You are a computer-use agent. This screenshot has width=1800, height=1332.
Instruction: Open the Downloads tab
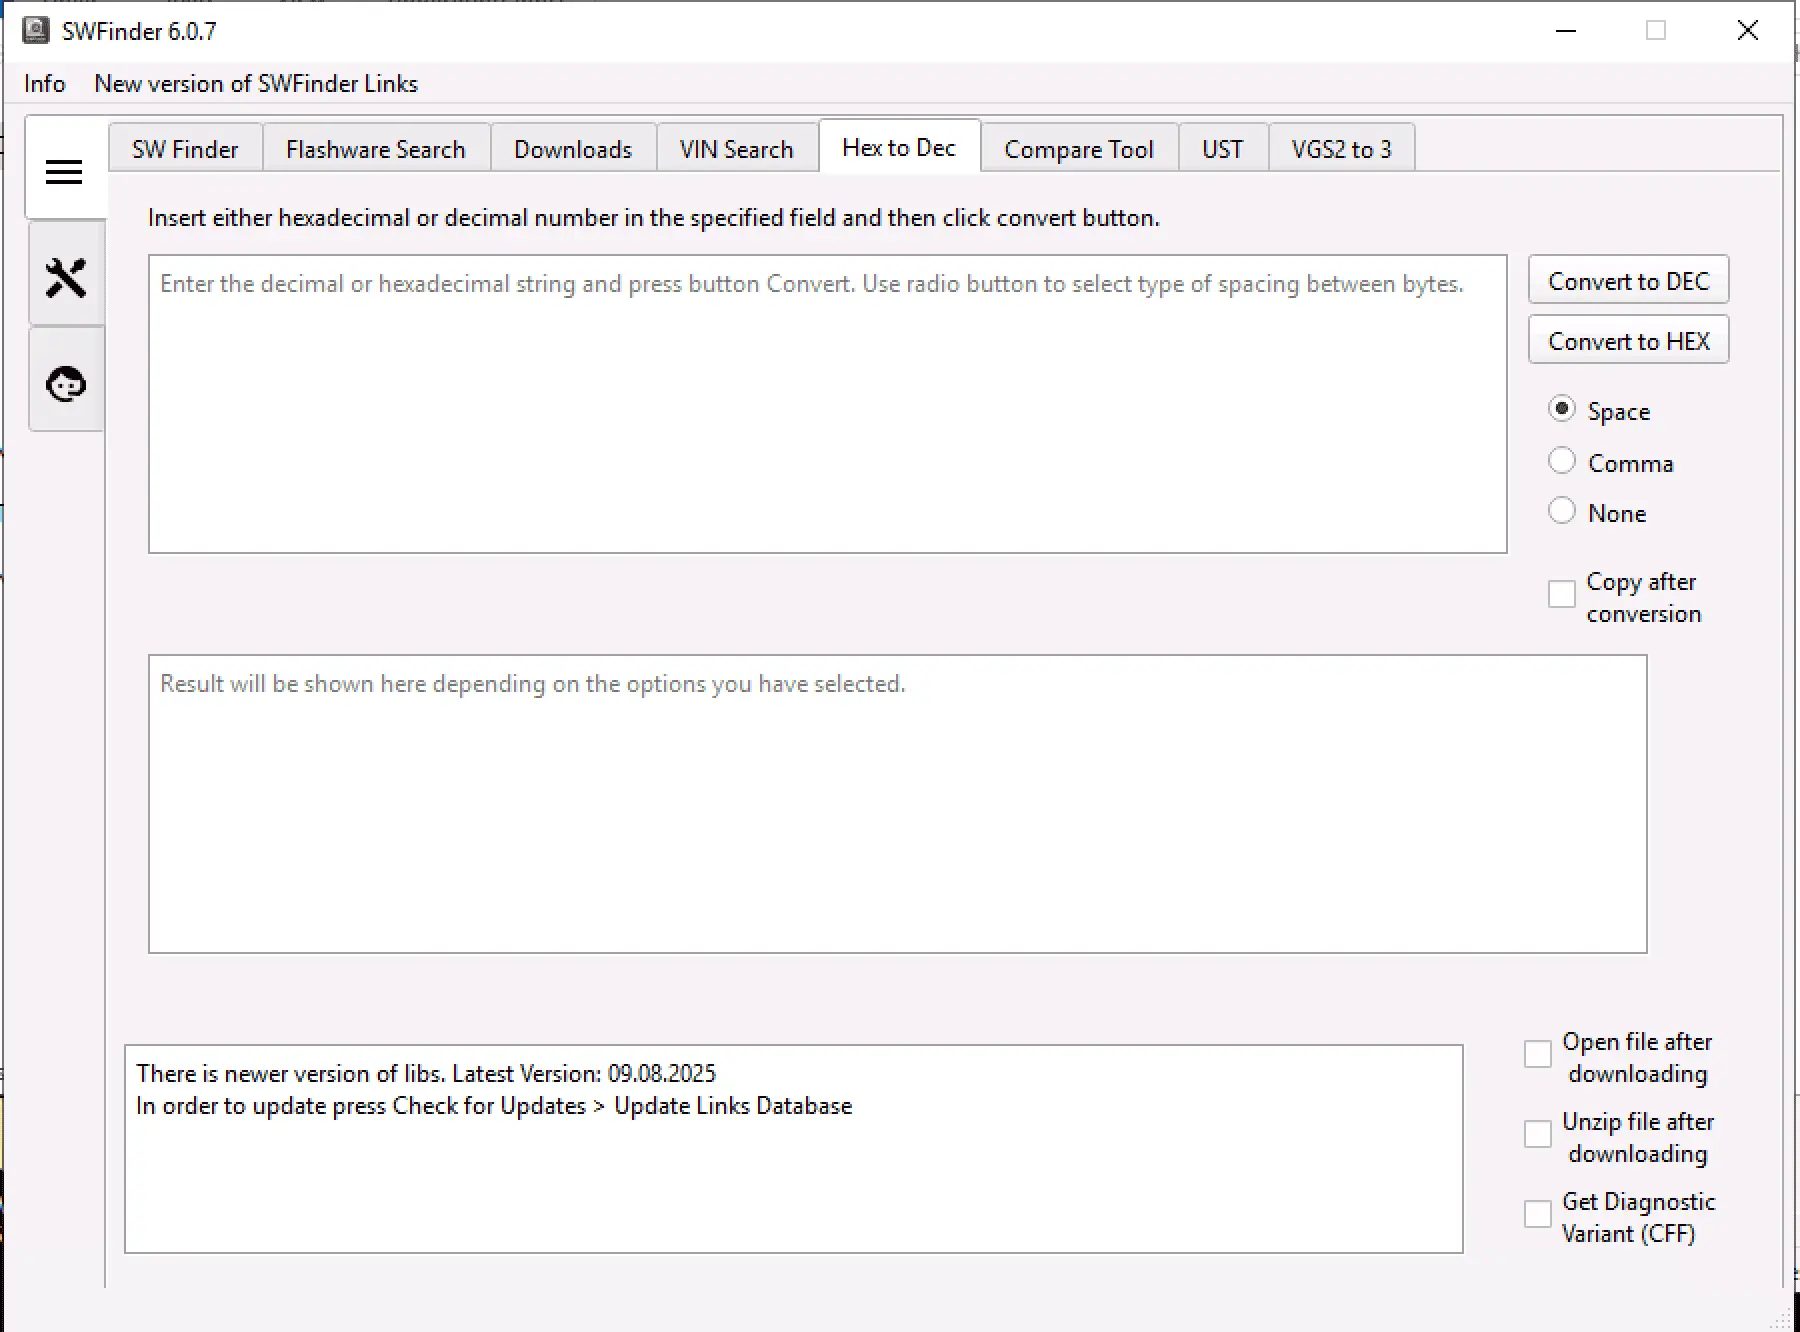[x=573, y=149]
